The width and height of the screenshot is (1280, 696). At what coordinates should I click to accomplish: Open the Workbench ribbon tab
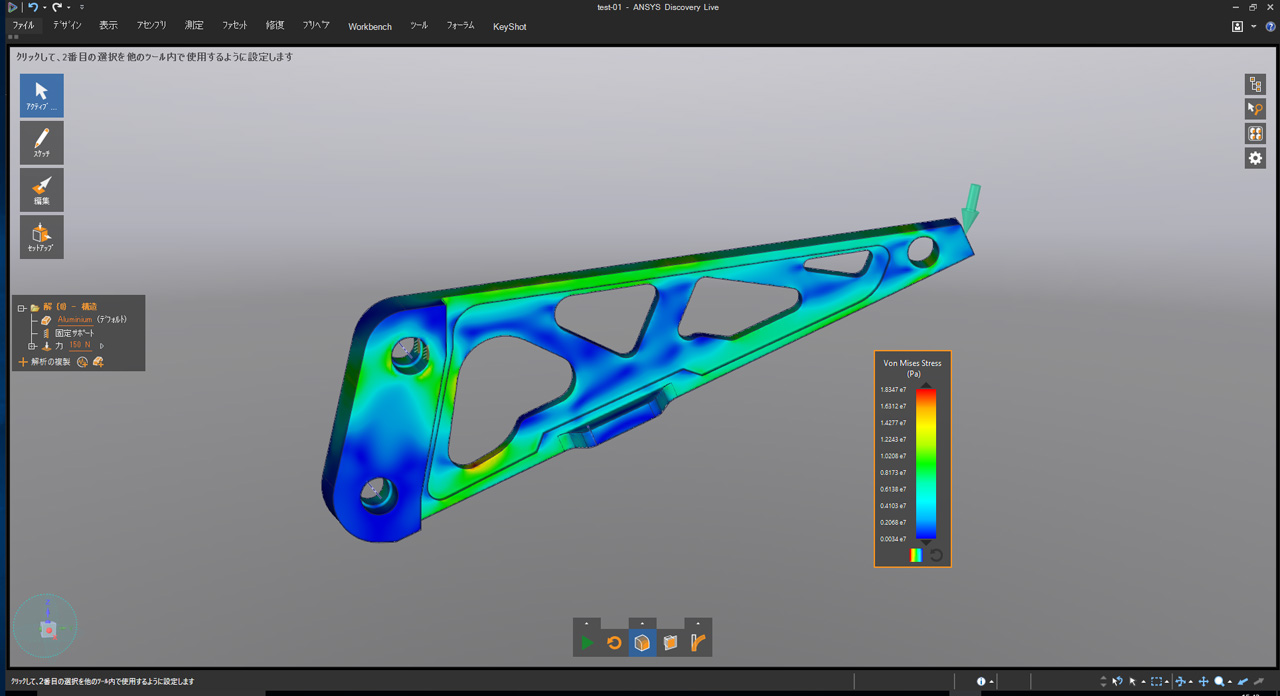pyautogui.click(x=369, y=27)
